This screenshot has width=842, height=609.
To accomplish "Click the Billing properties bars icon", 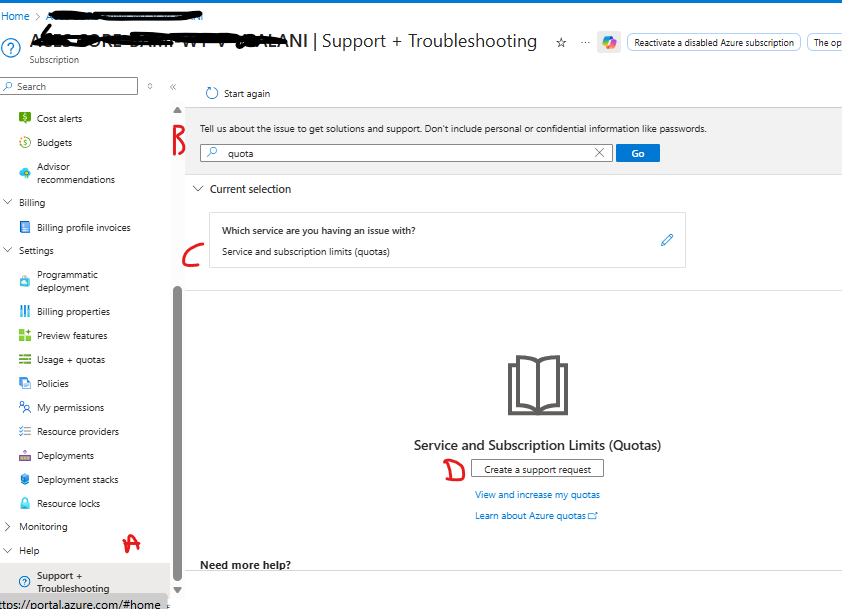I will [x=25, y=311].
